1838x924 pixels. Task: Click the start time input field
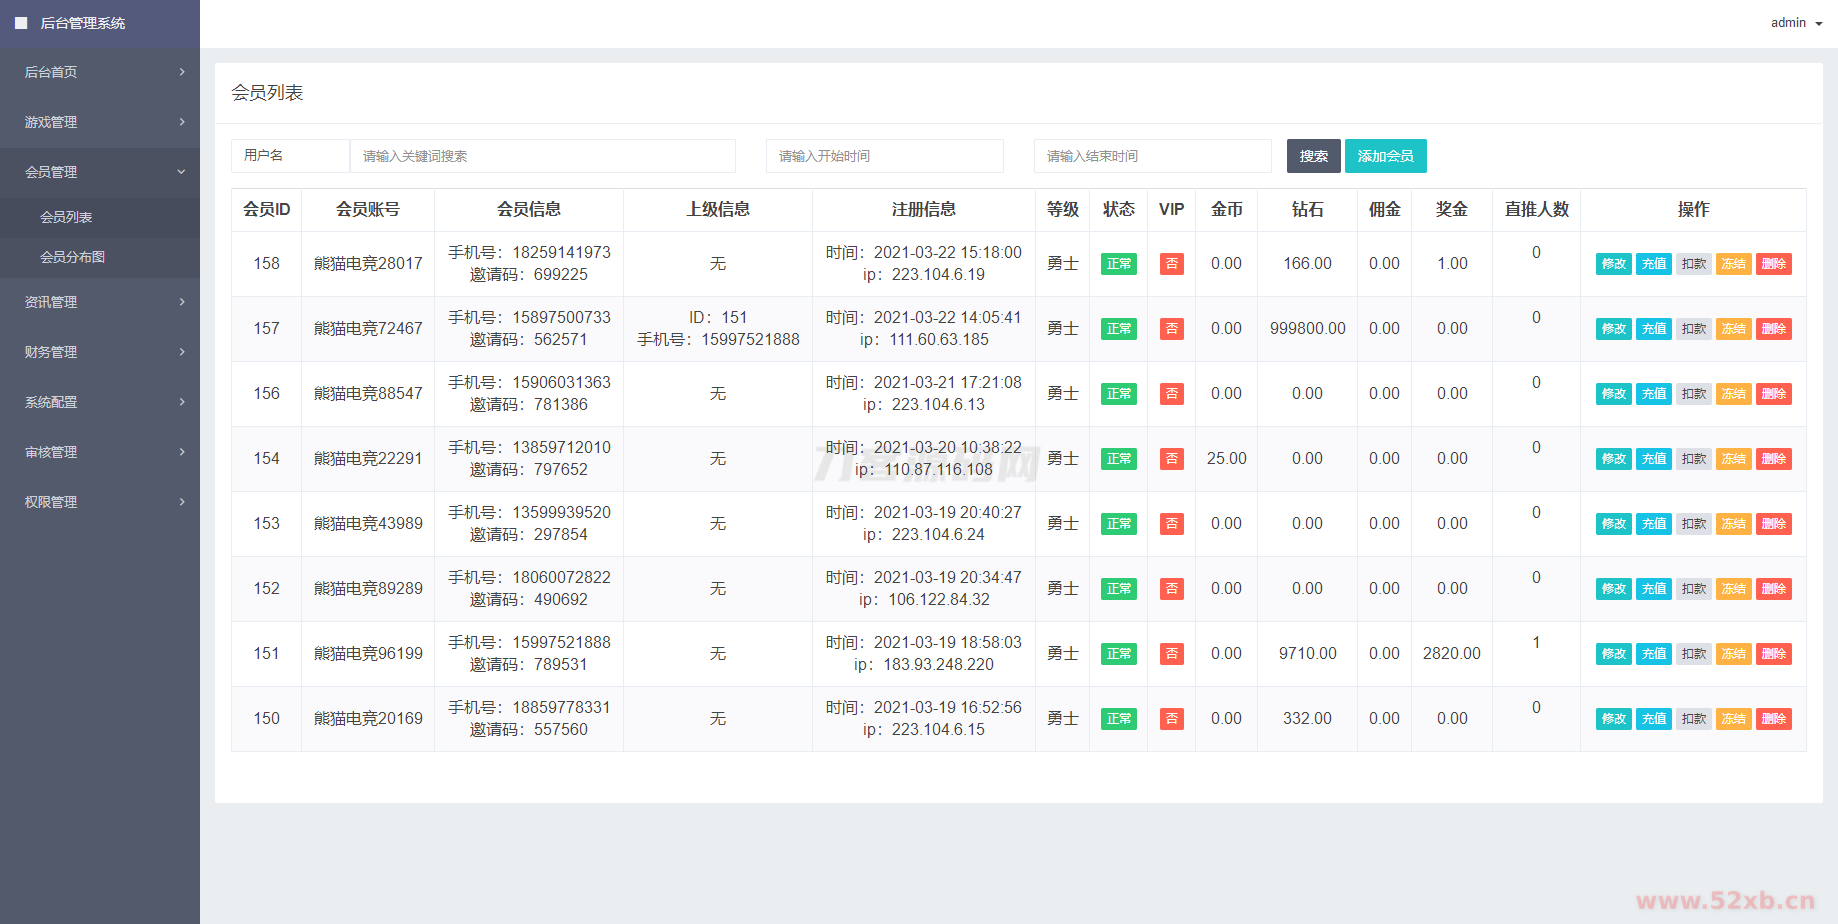pos(884,156)
